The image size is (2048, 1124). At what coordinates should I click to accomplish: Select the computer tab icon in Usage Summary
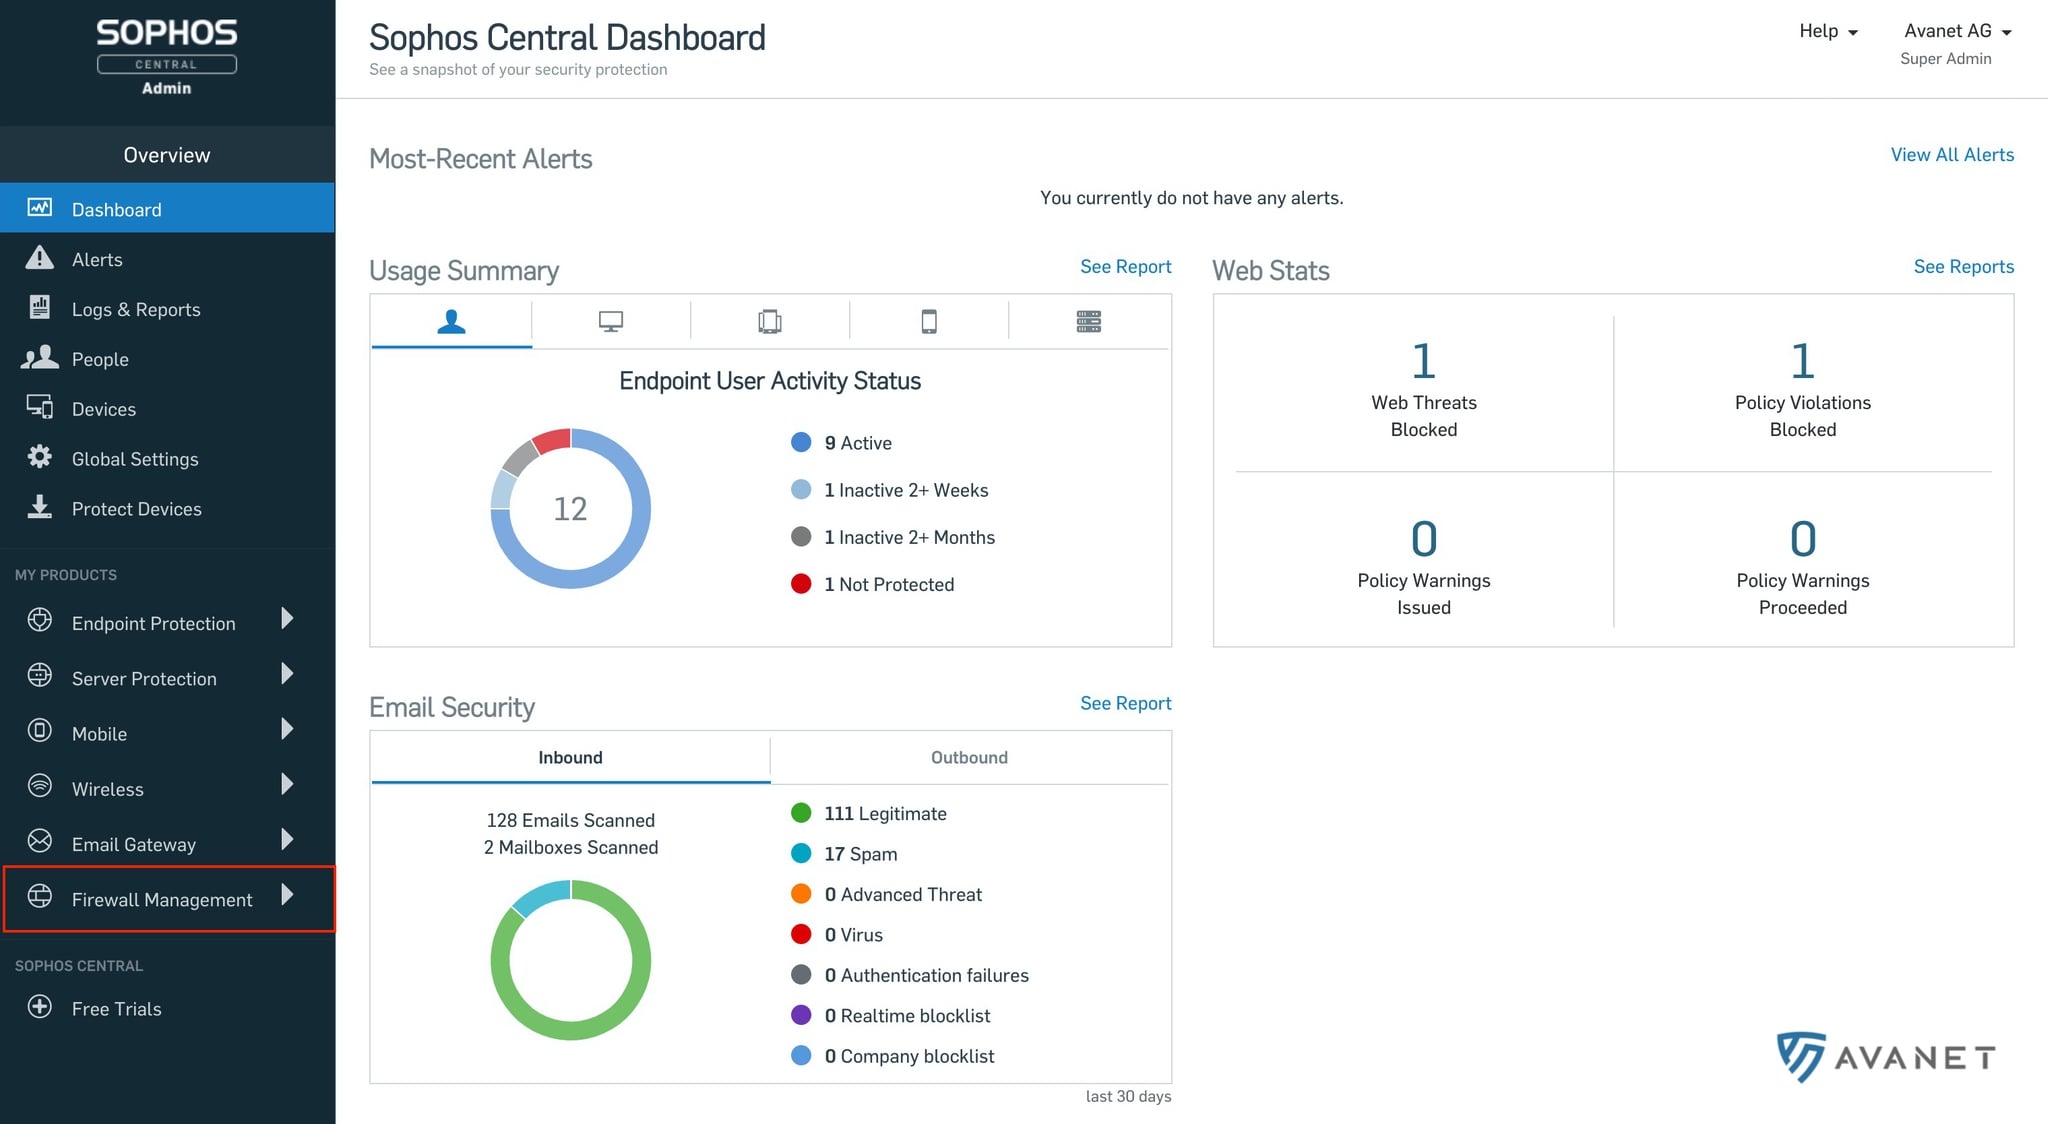pyautogui.click(x=611, y=321)
